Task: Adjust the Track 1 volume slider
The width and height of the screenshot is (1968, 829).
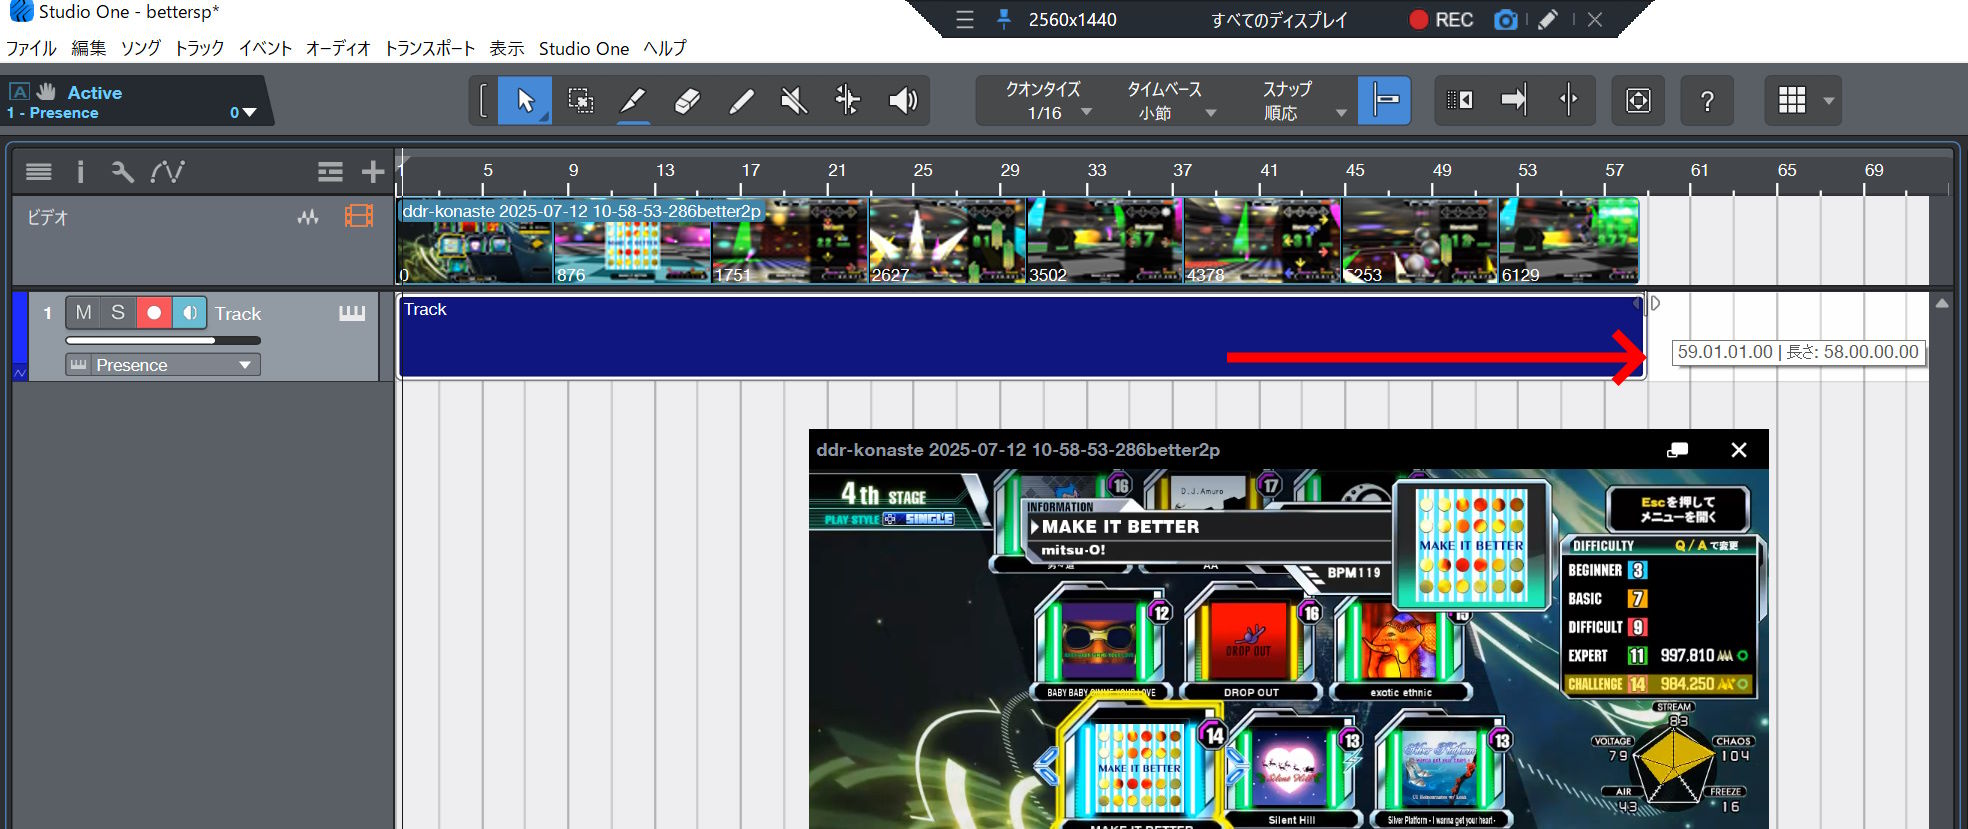Action: 163,340
